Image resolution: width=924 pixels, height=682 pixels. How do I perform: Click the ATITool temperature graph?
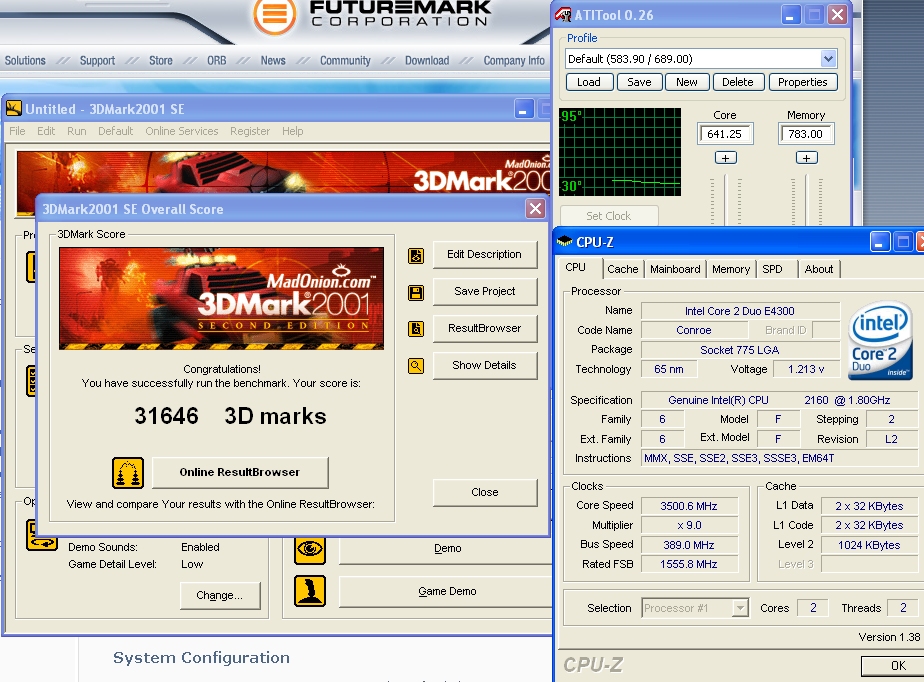[619, 152]
